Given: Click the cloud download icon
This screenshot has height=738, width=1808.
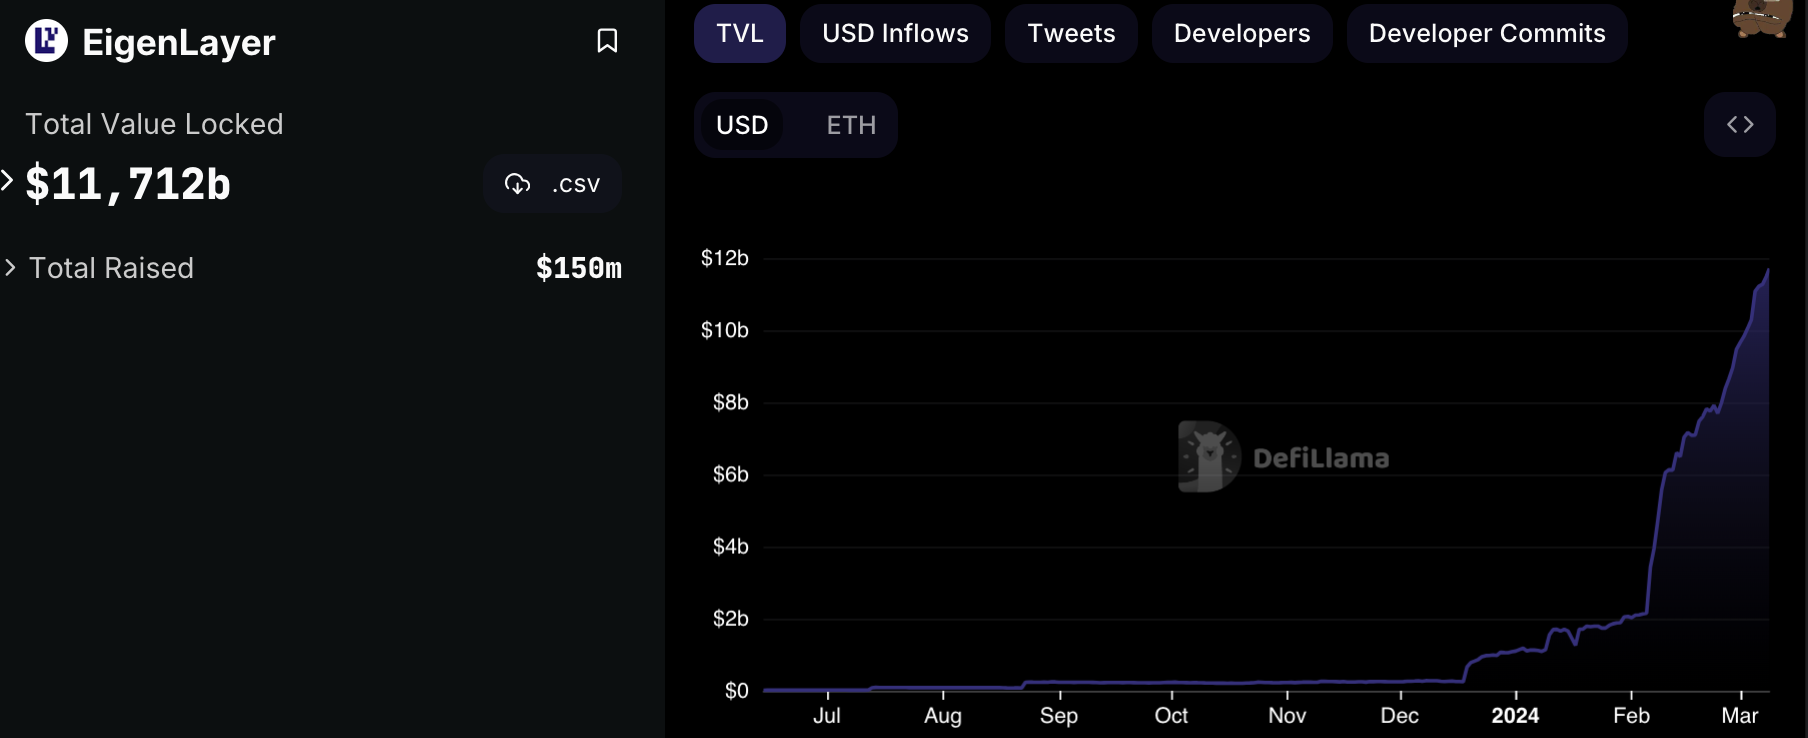Looking at the screenshot, I should (517, 184).
